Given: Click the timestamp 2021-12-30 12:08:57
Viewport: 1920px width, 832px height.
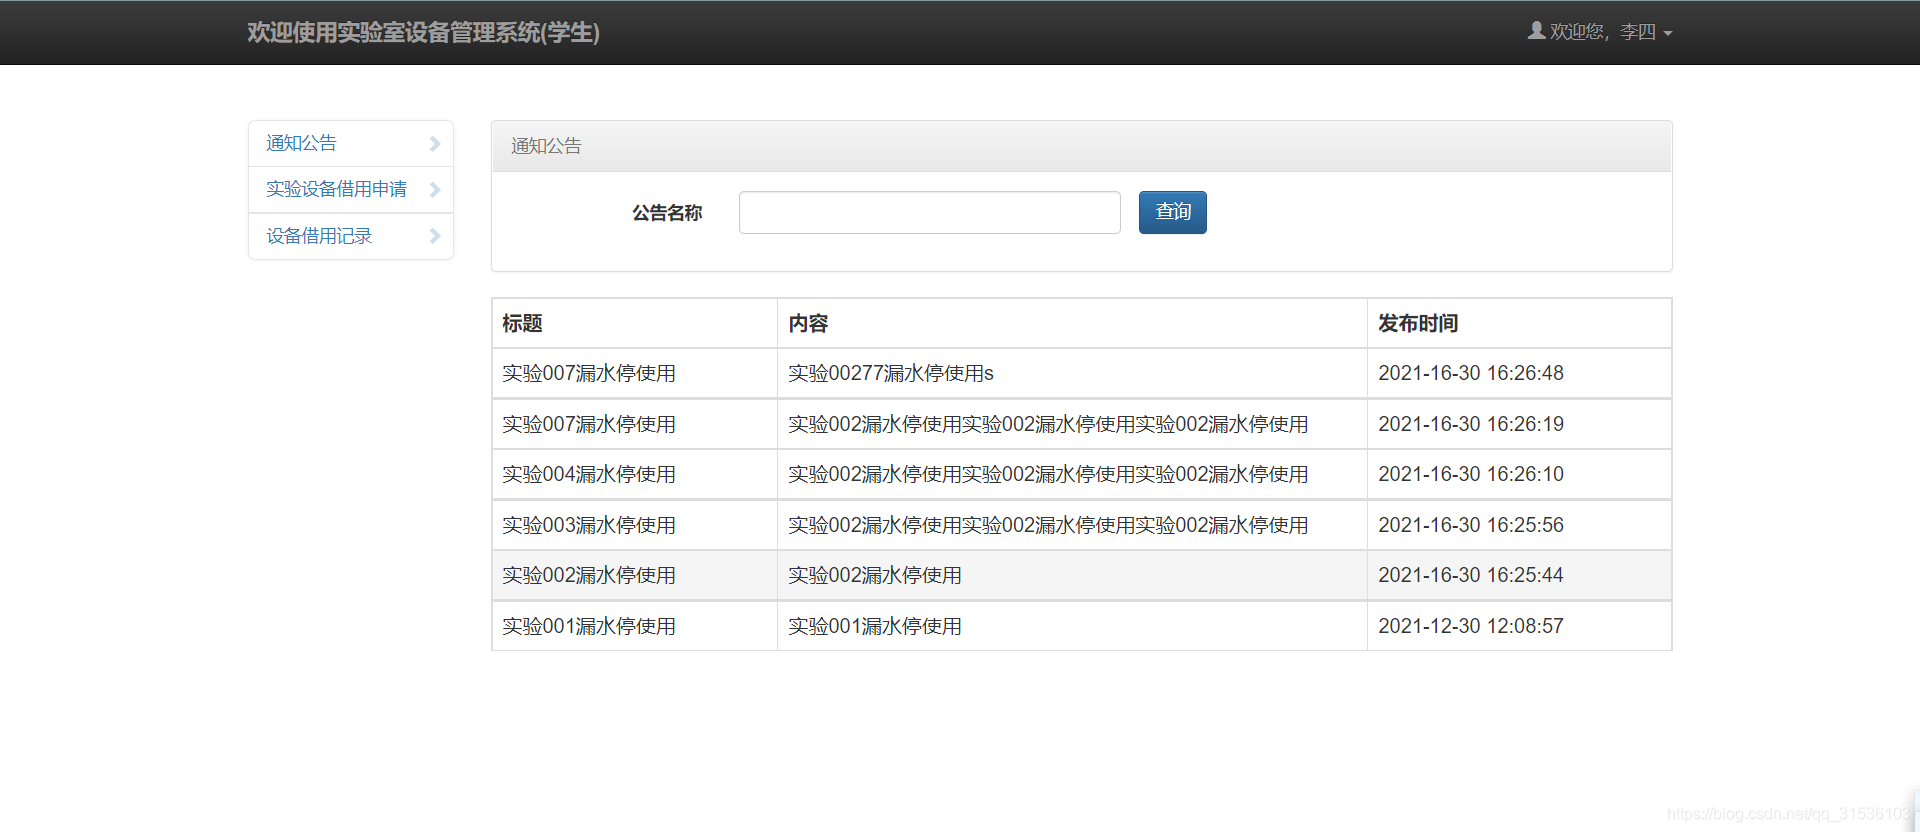Looking at the screenshot, I should coord(1471,626).
